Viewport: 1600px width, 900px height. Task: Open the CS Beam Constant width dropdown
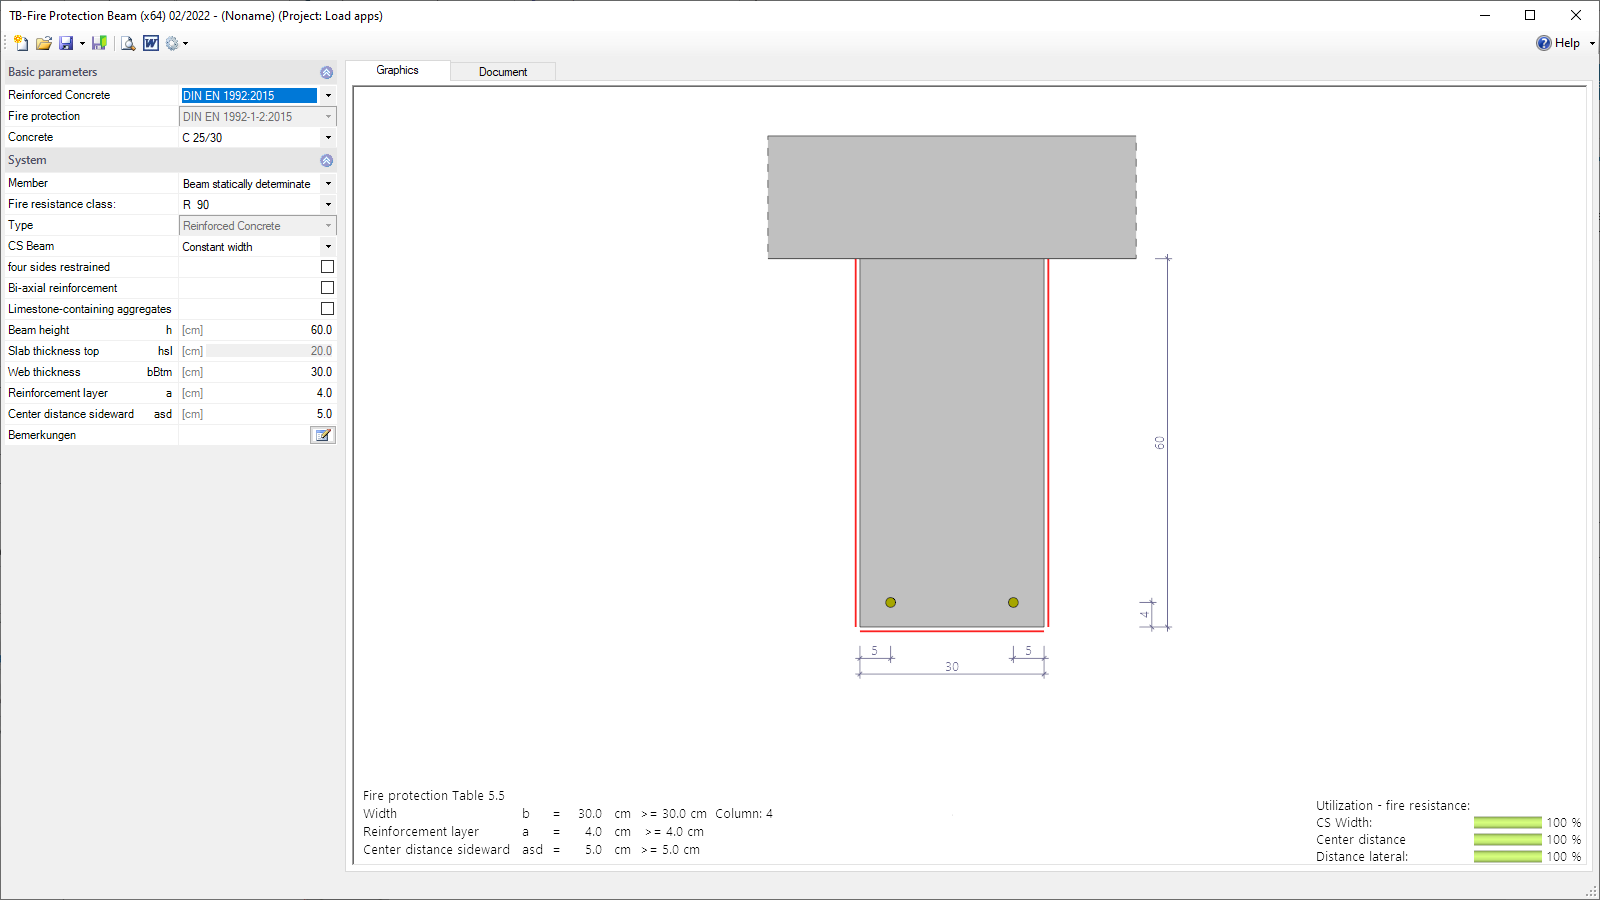[x=328, y=247]
